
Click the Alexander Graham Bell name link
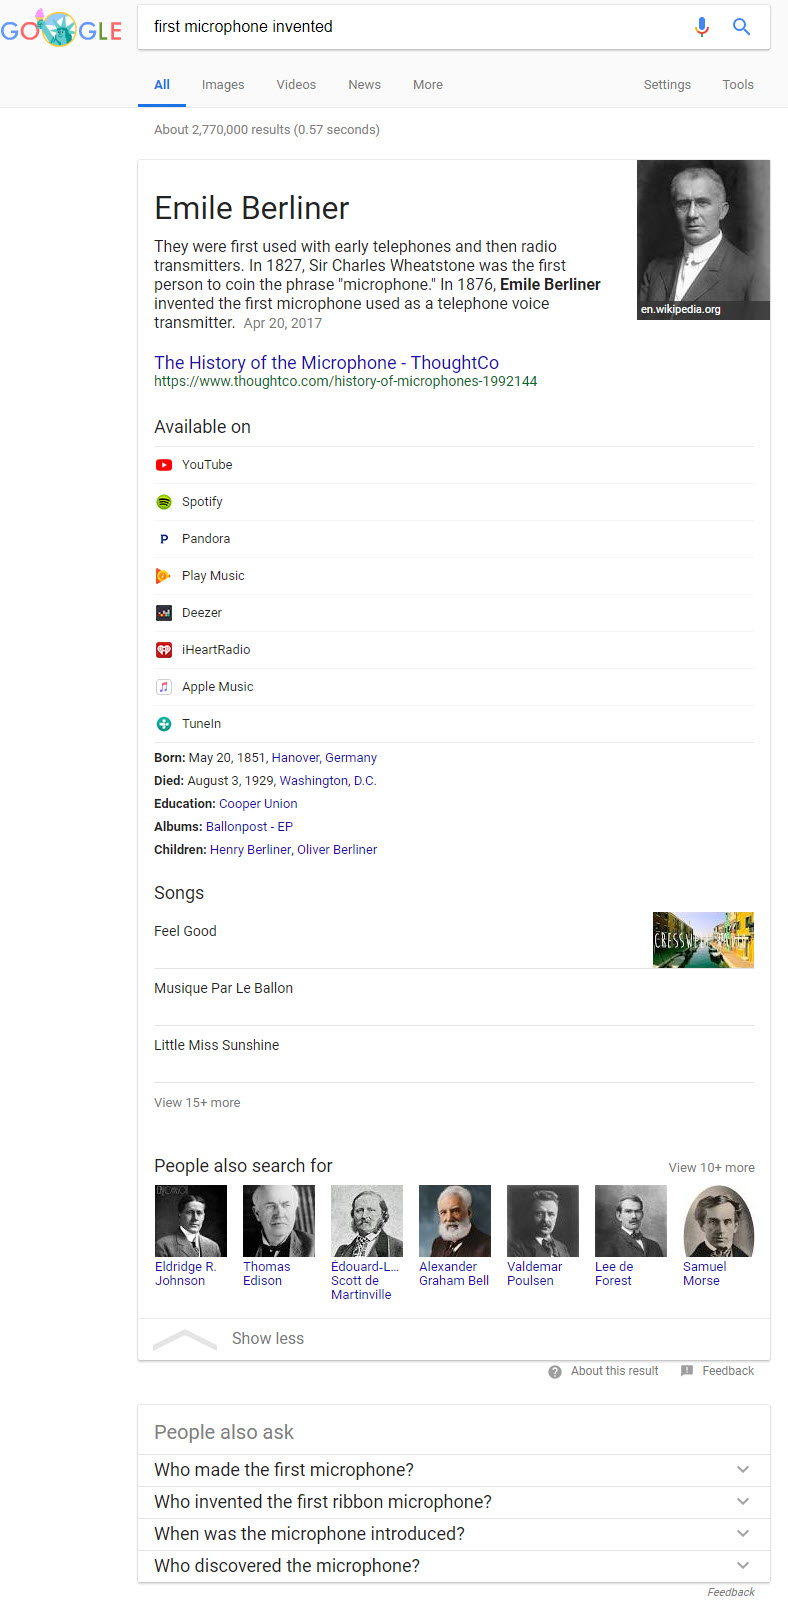(454, 1274)
